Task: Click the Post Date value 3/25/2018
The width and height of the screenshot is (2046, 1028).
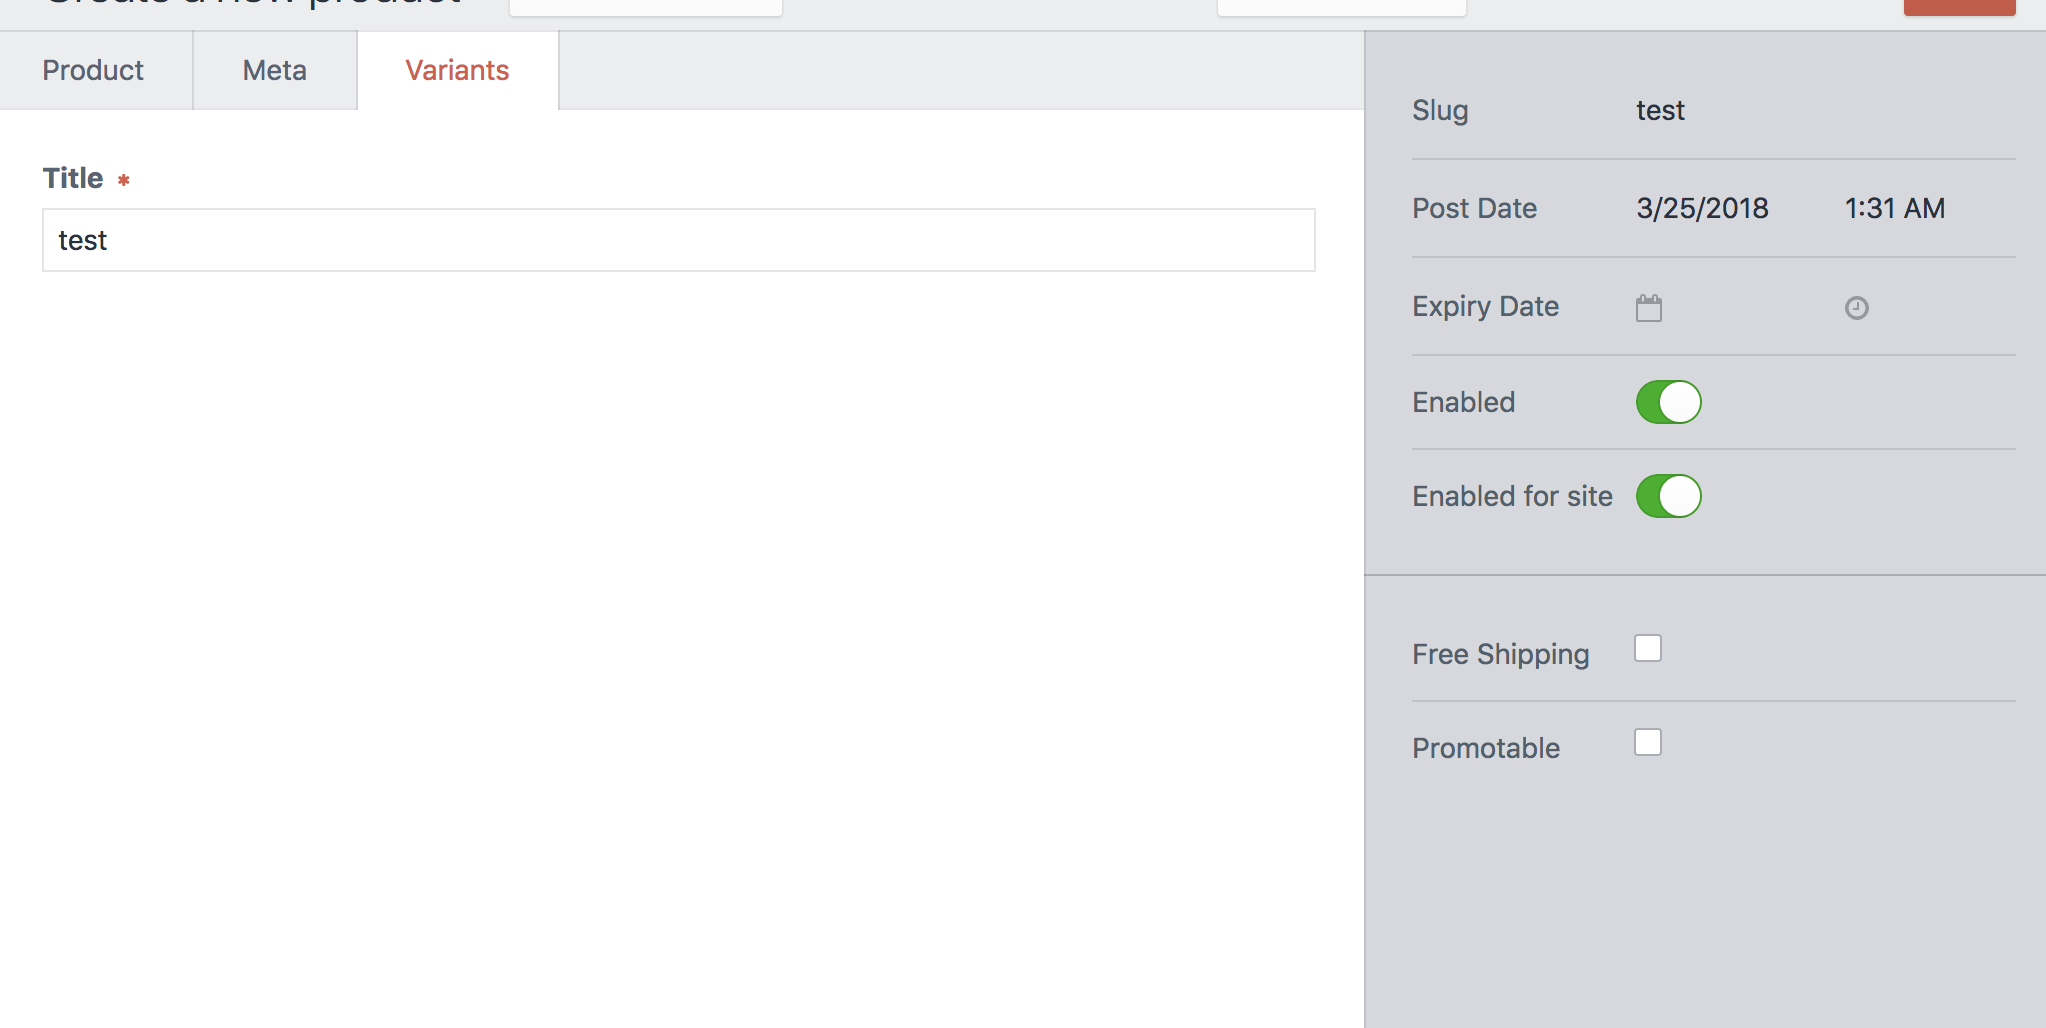Action: click(1701, 208)
